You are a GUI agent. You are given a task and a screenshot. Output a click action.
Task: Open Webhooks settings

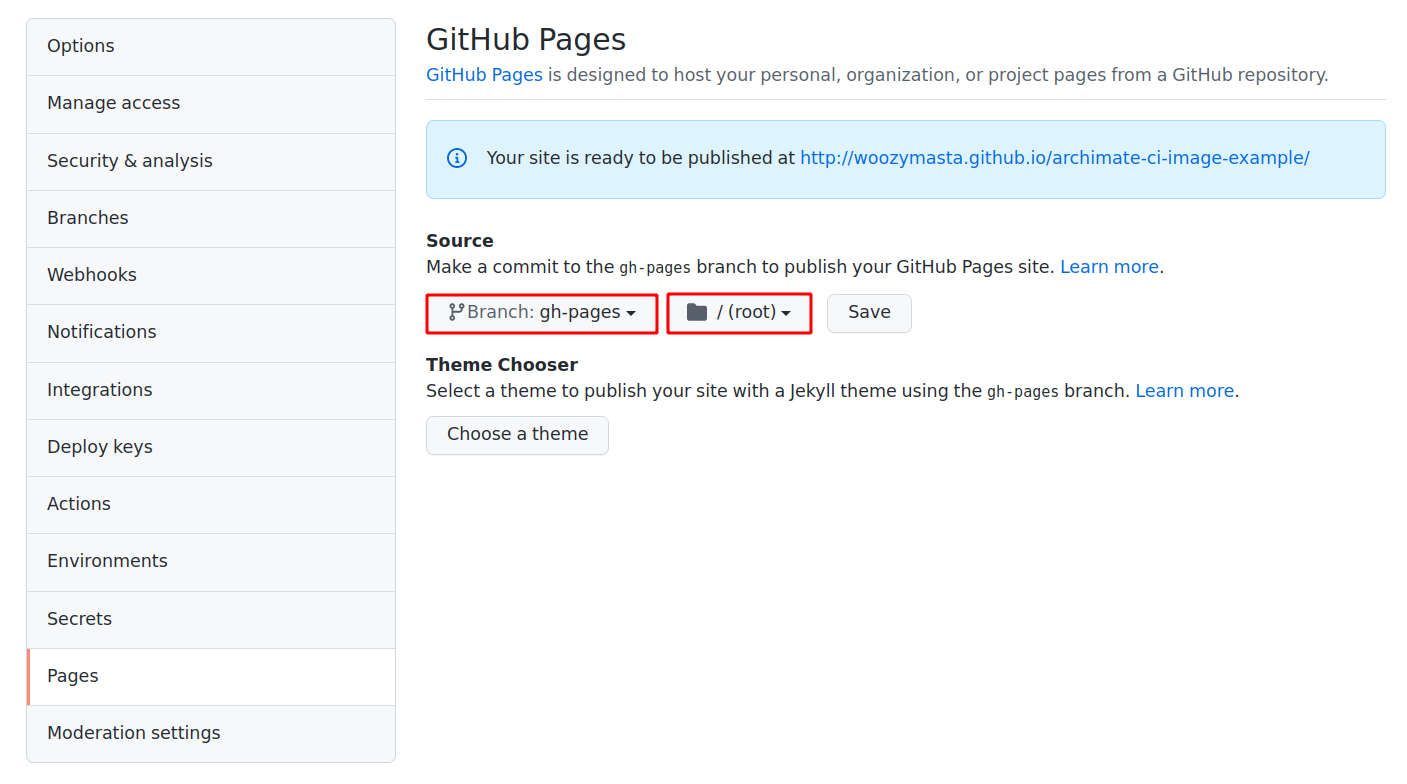coord(211,275)
